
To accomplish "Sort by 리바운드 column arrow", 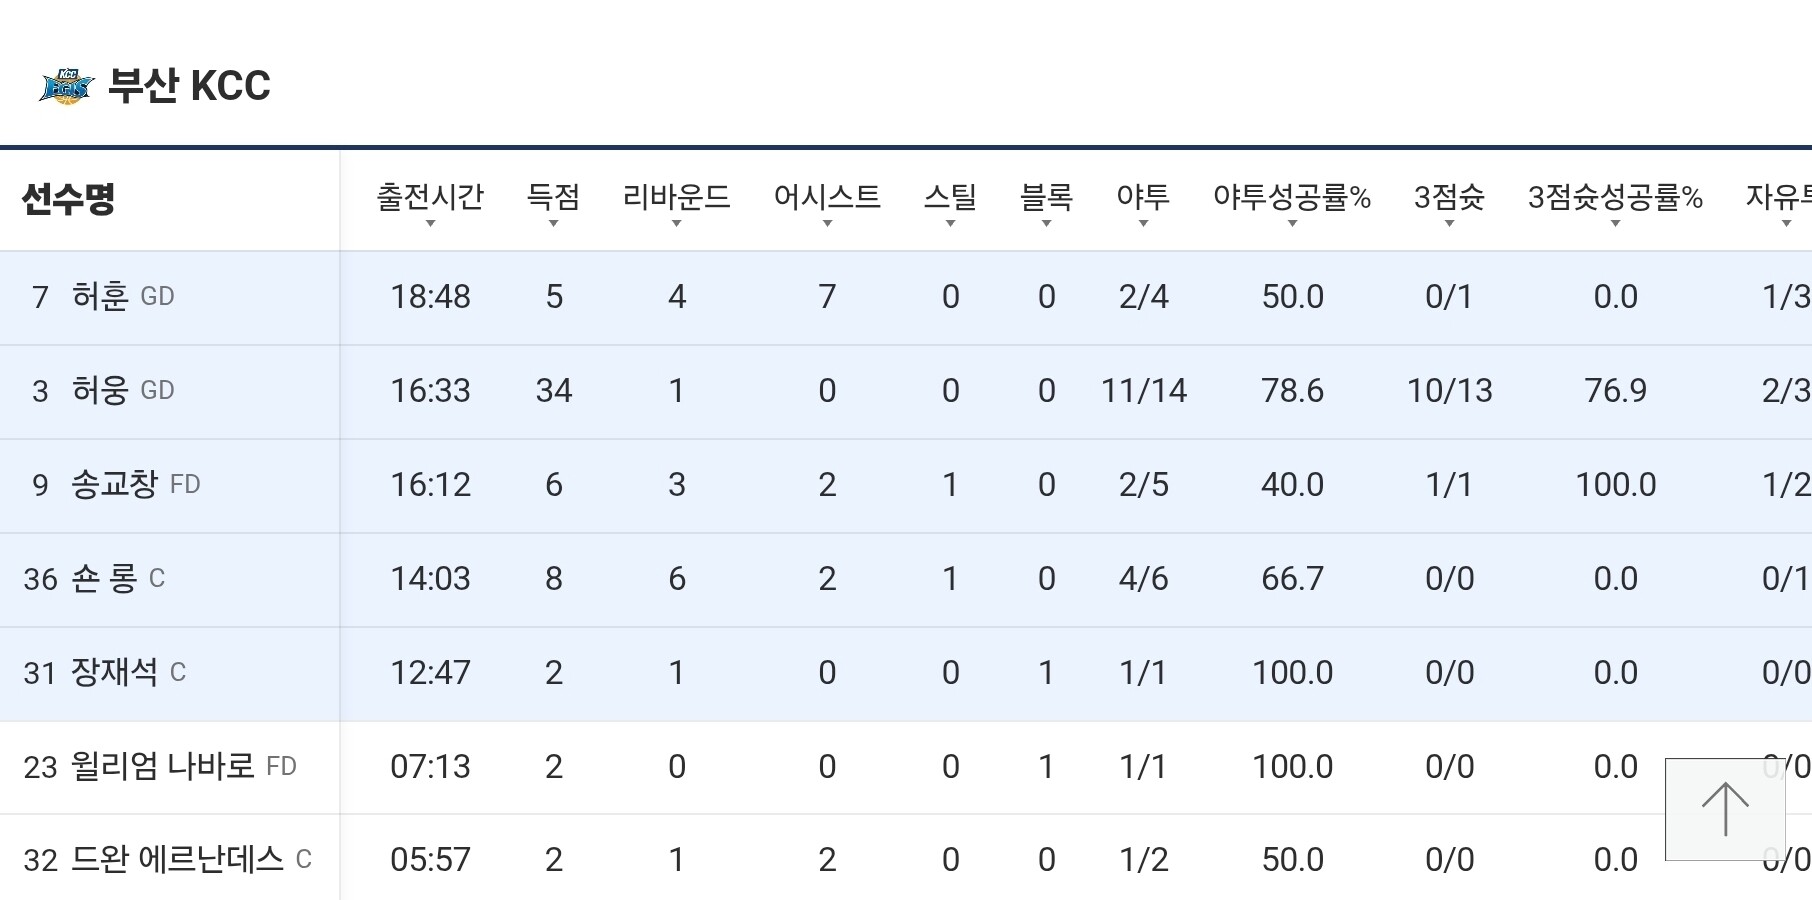I will click(676, 223).
